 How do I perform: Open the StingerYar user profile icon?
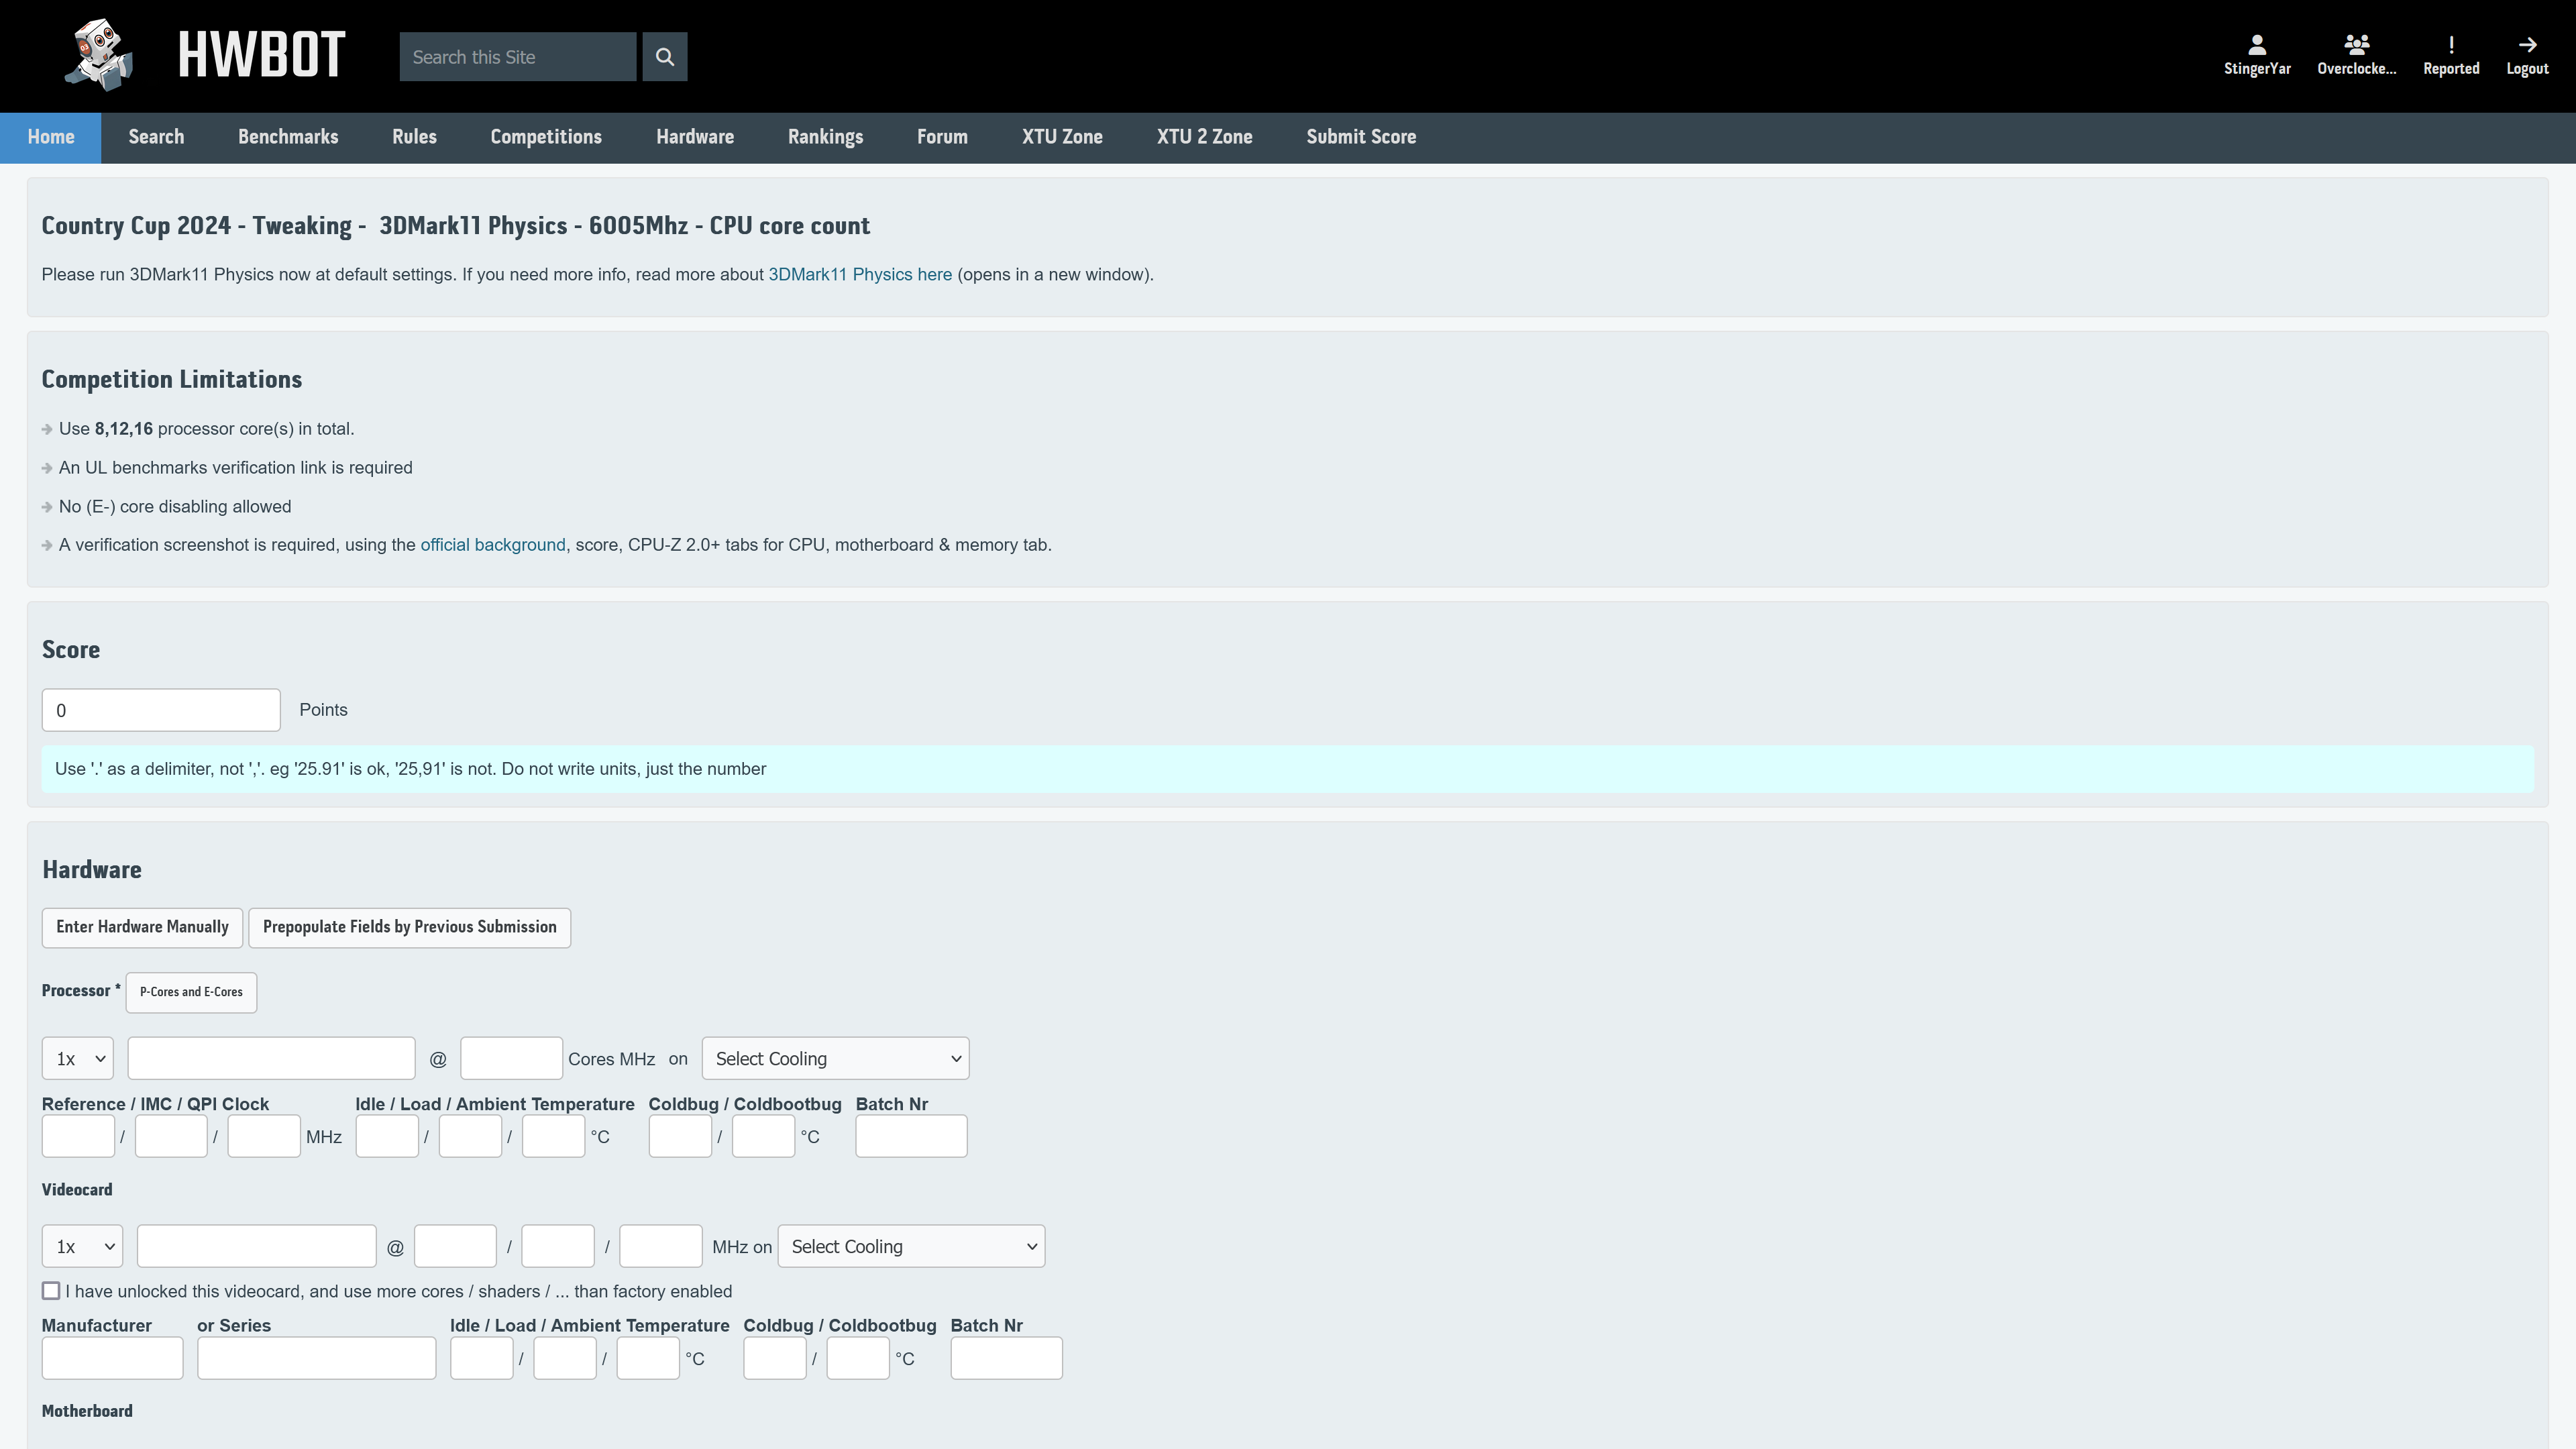(x=2256, y=45)
